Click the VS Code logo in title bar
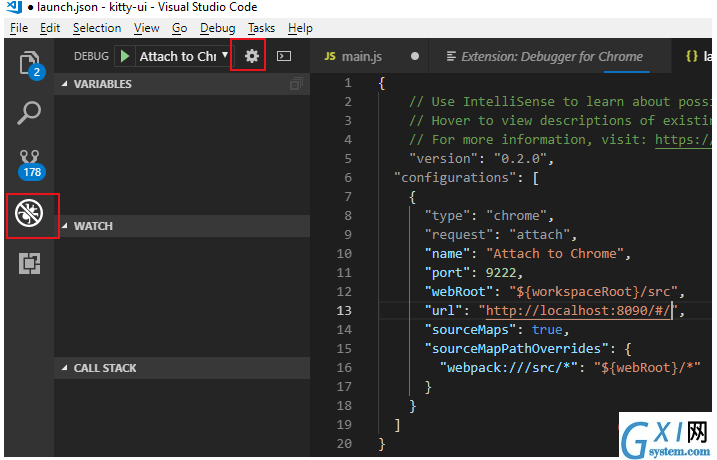The height and width of the screenshot is (460, 717). point(14,7)
